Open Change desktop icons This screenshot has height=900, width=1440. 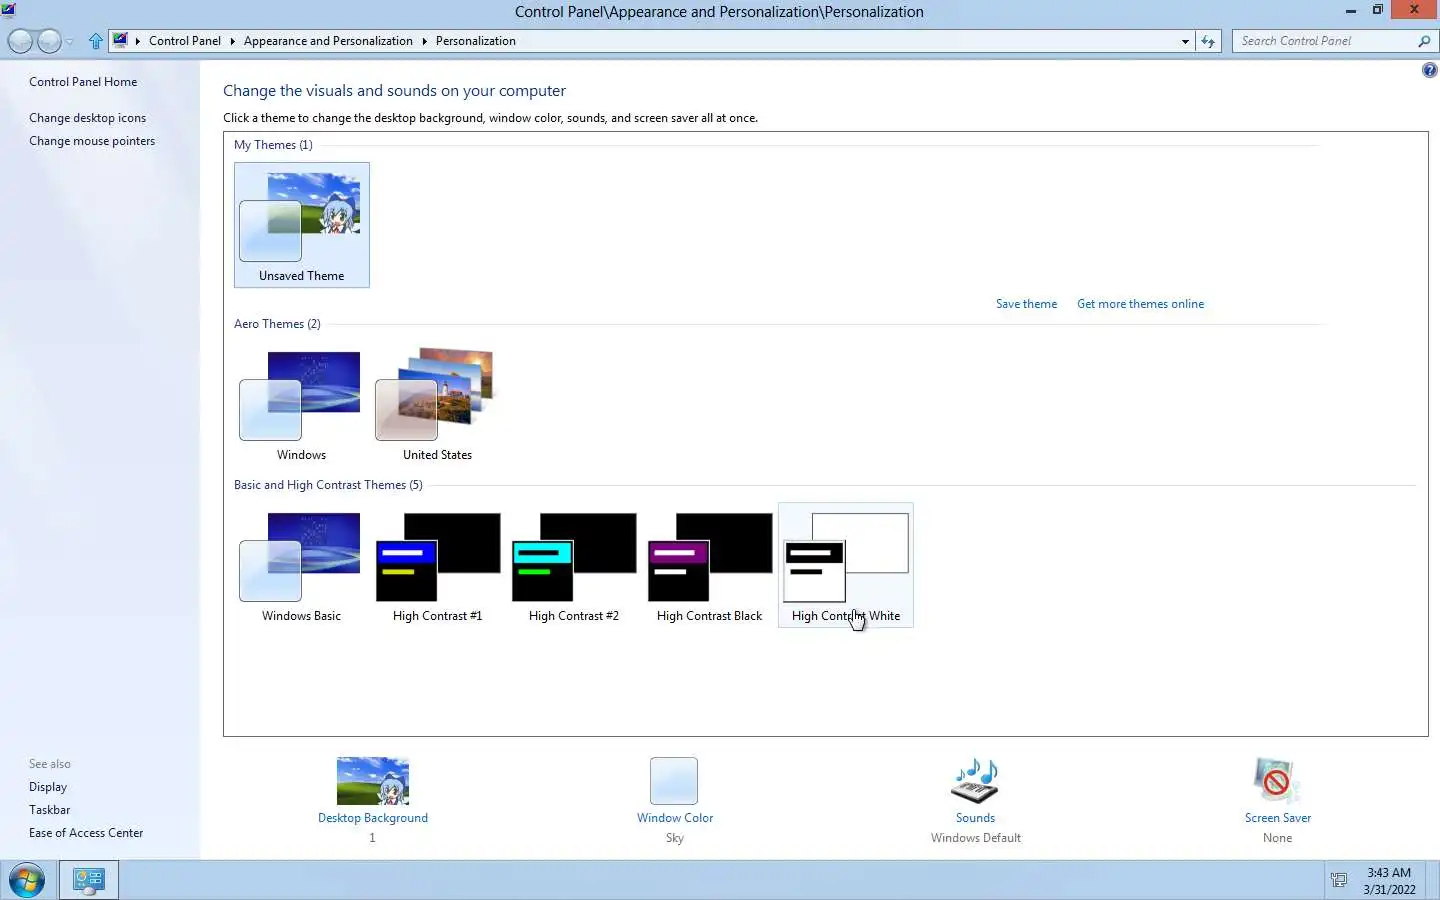[x=87, y=118]
